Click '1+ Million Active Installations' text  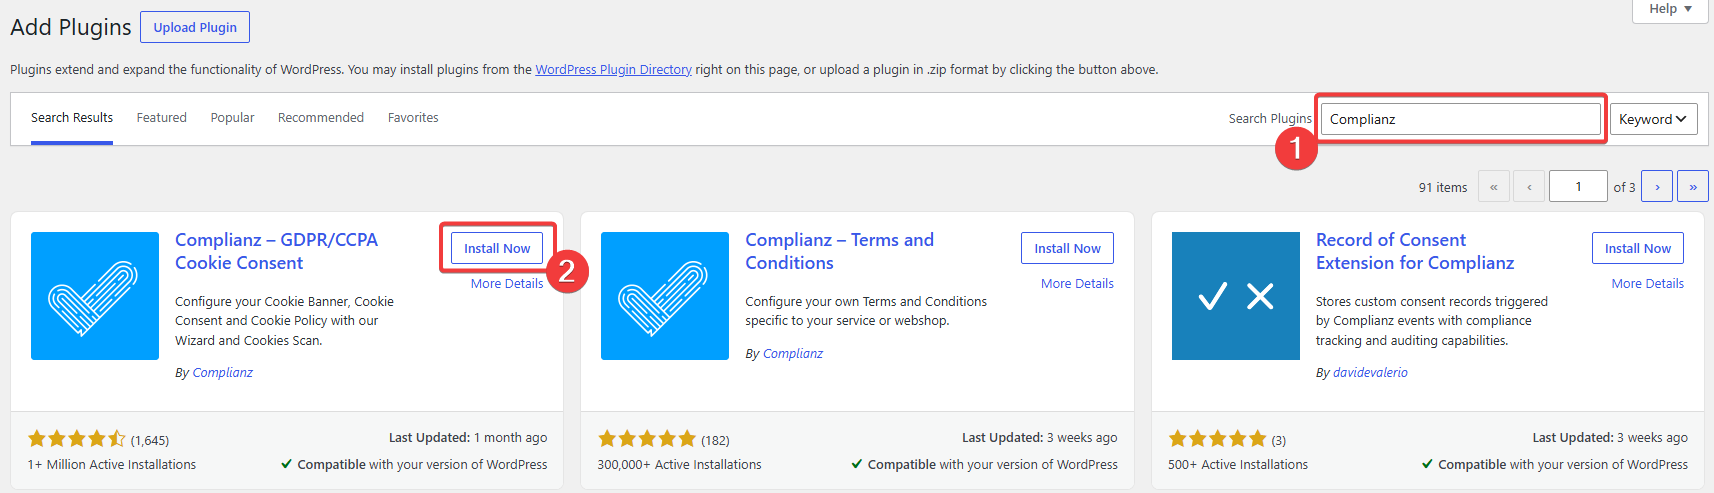(x=112, y=465)
